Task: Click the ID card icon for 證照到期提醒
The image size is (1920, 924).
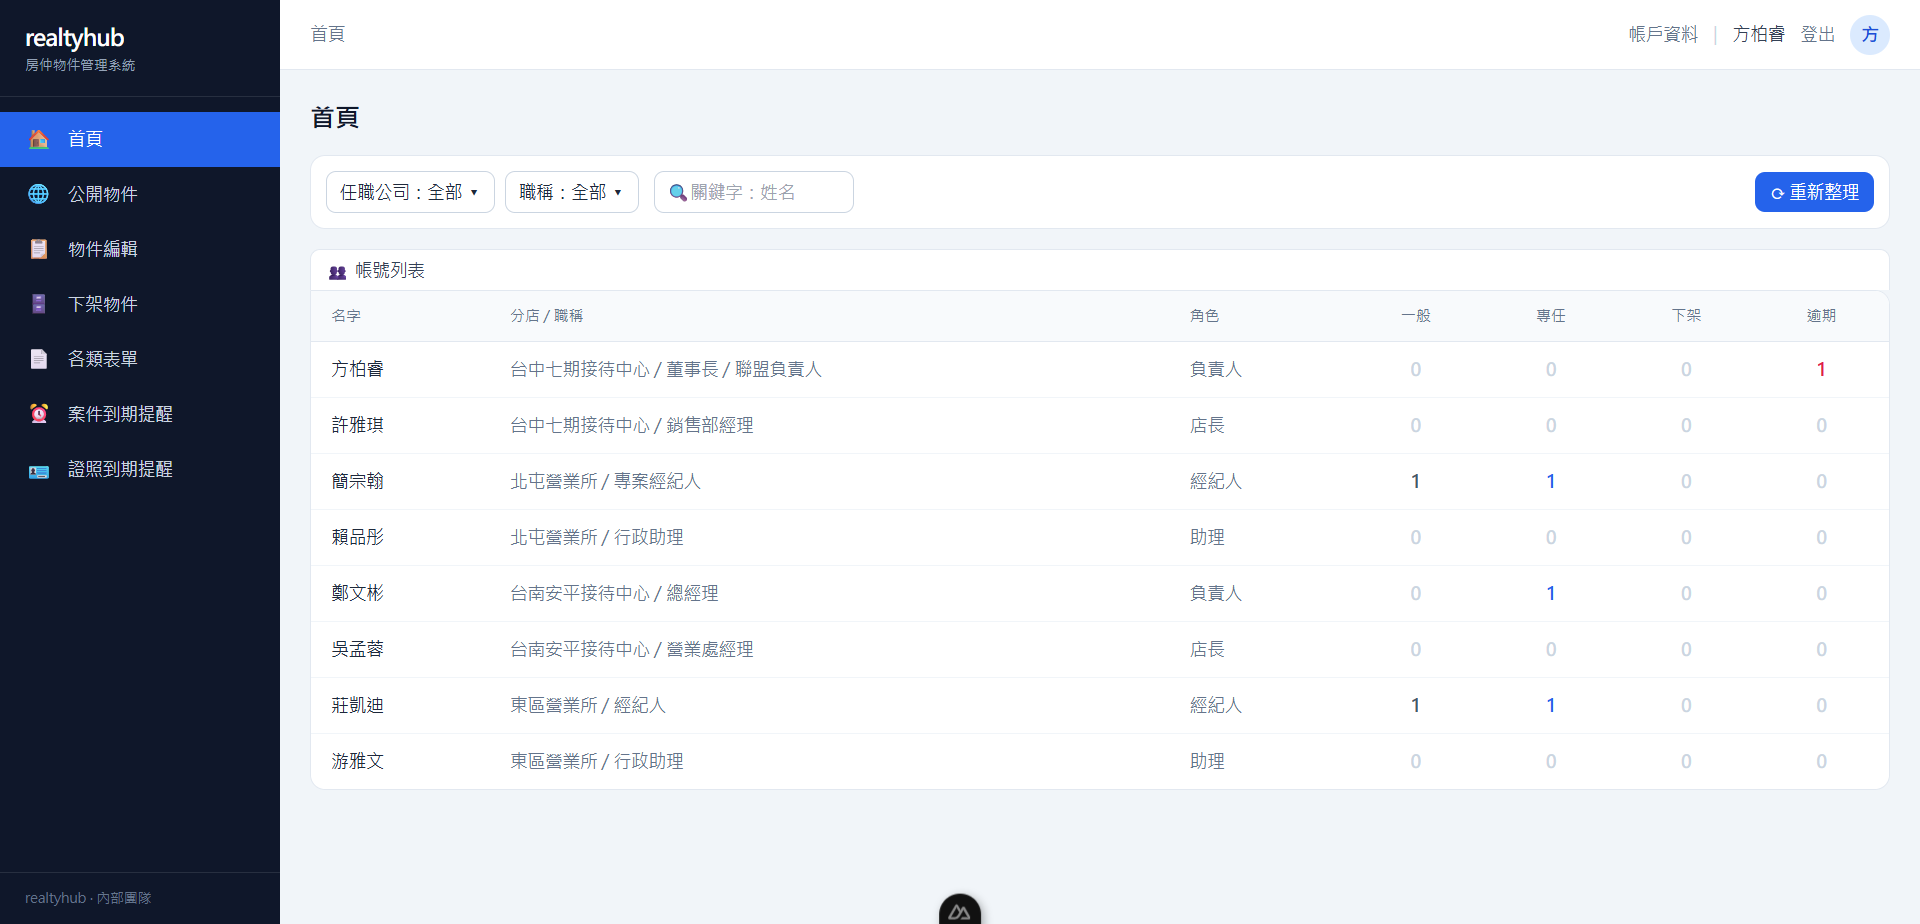Action: click(x=39, y=471)
